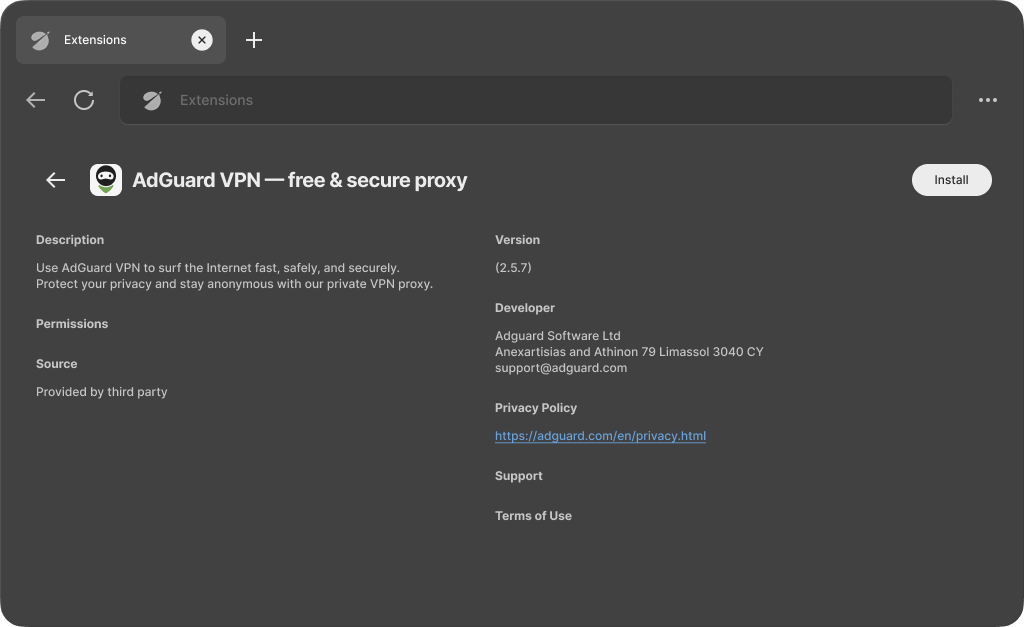Viewport: 1024px width, 627px height.
Task: Install the AdGuard VPN extension
Action: [x=951, y=180]
